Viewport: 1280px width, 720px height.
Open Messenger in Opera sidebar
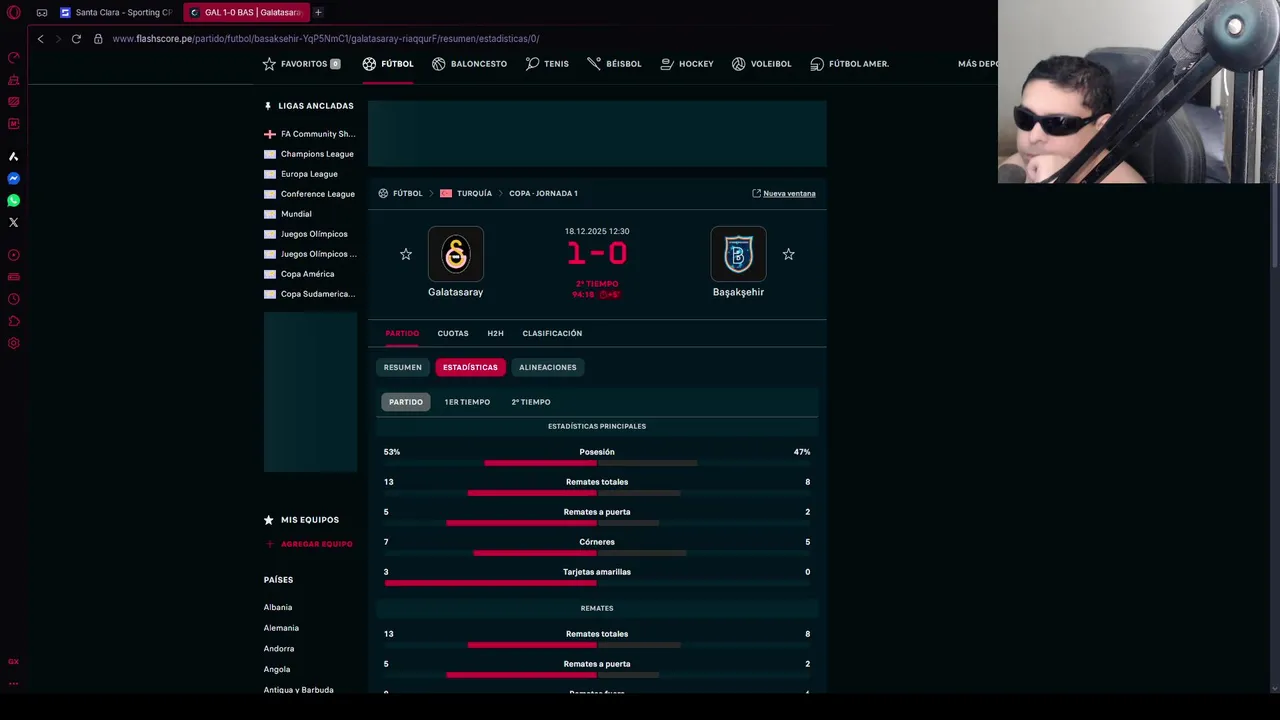[14, 179]
